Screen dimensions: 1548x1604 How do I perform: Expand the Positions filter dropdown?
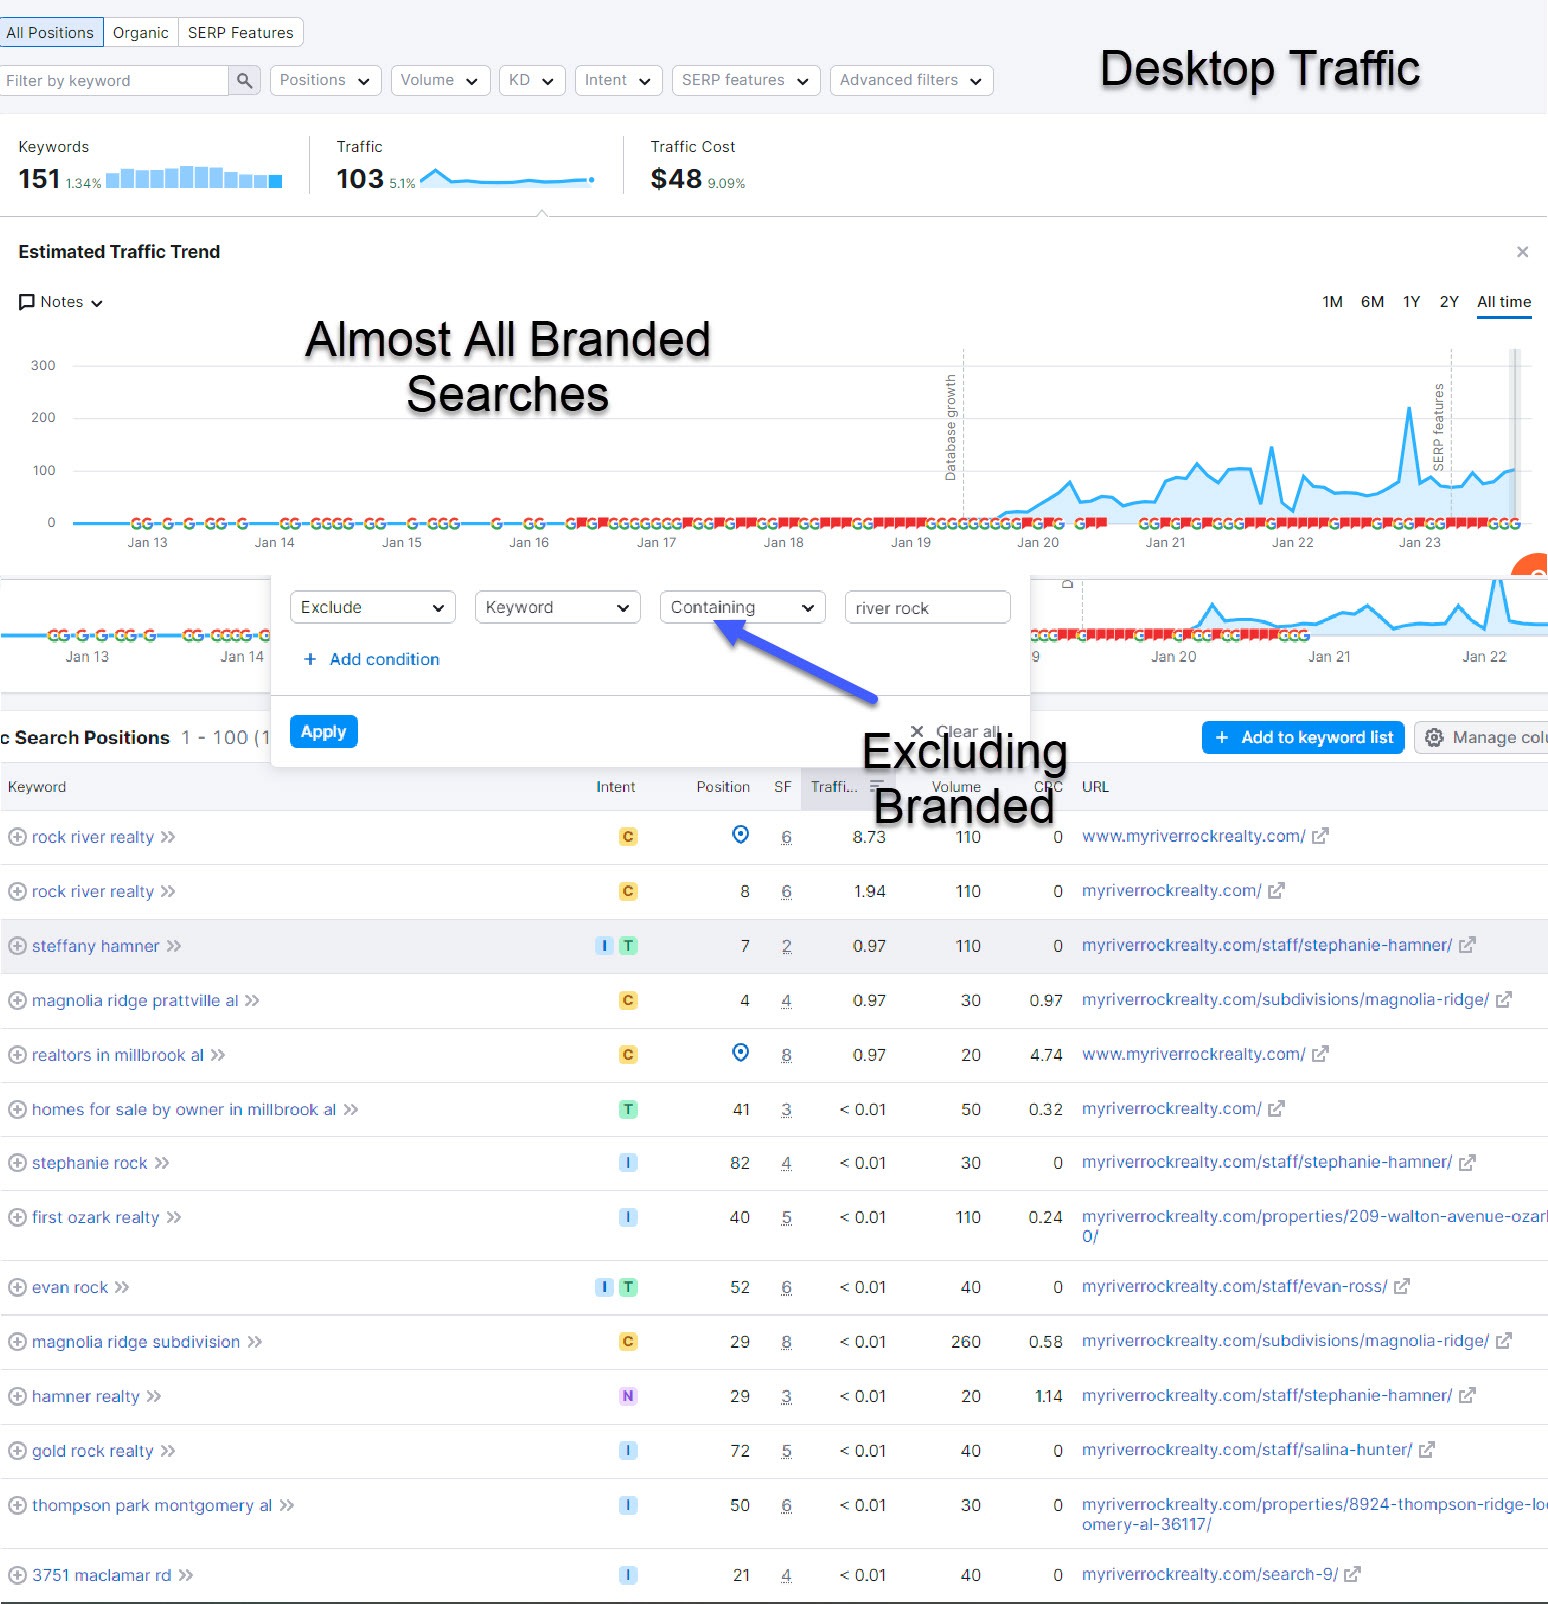coord(325,81)
